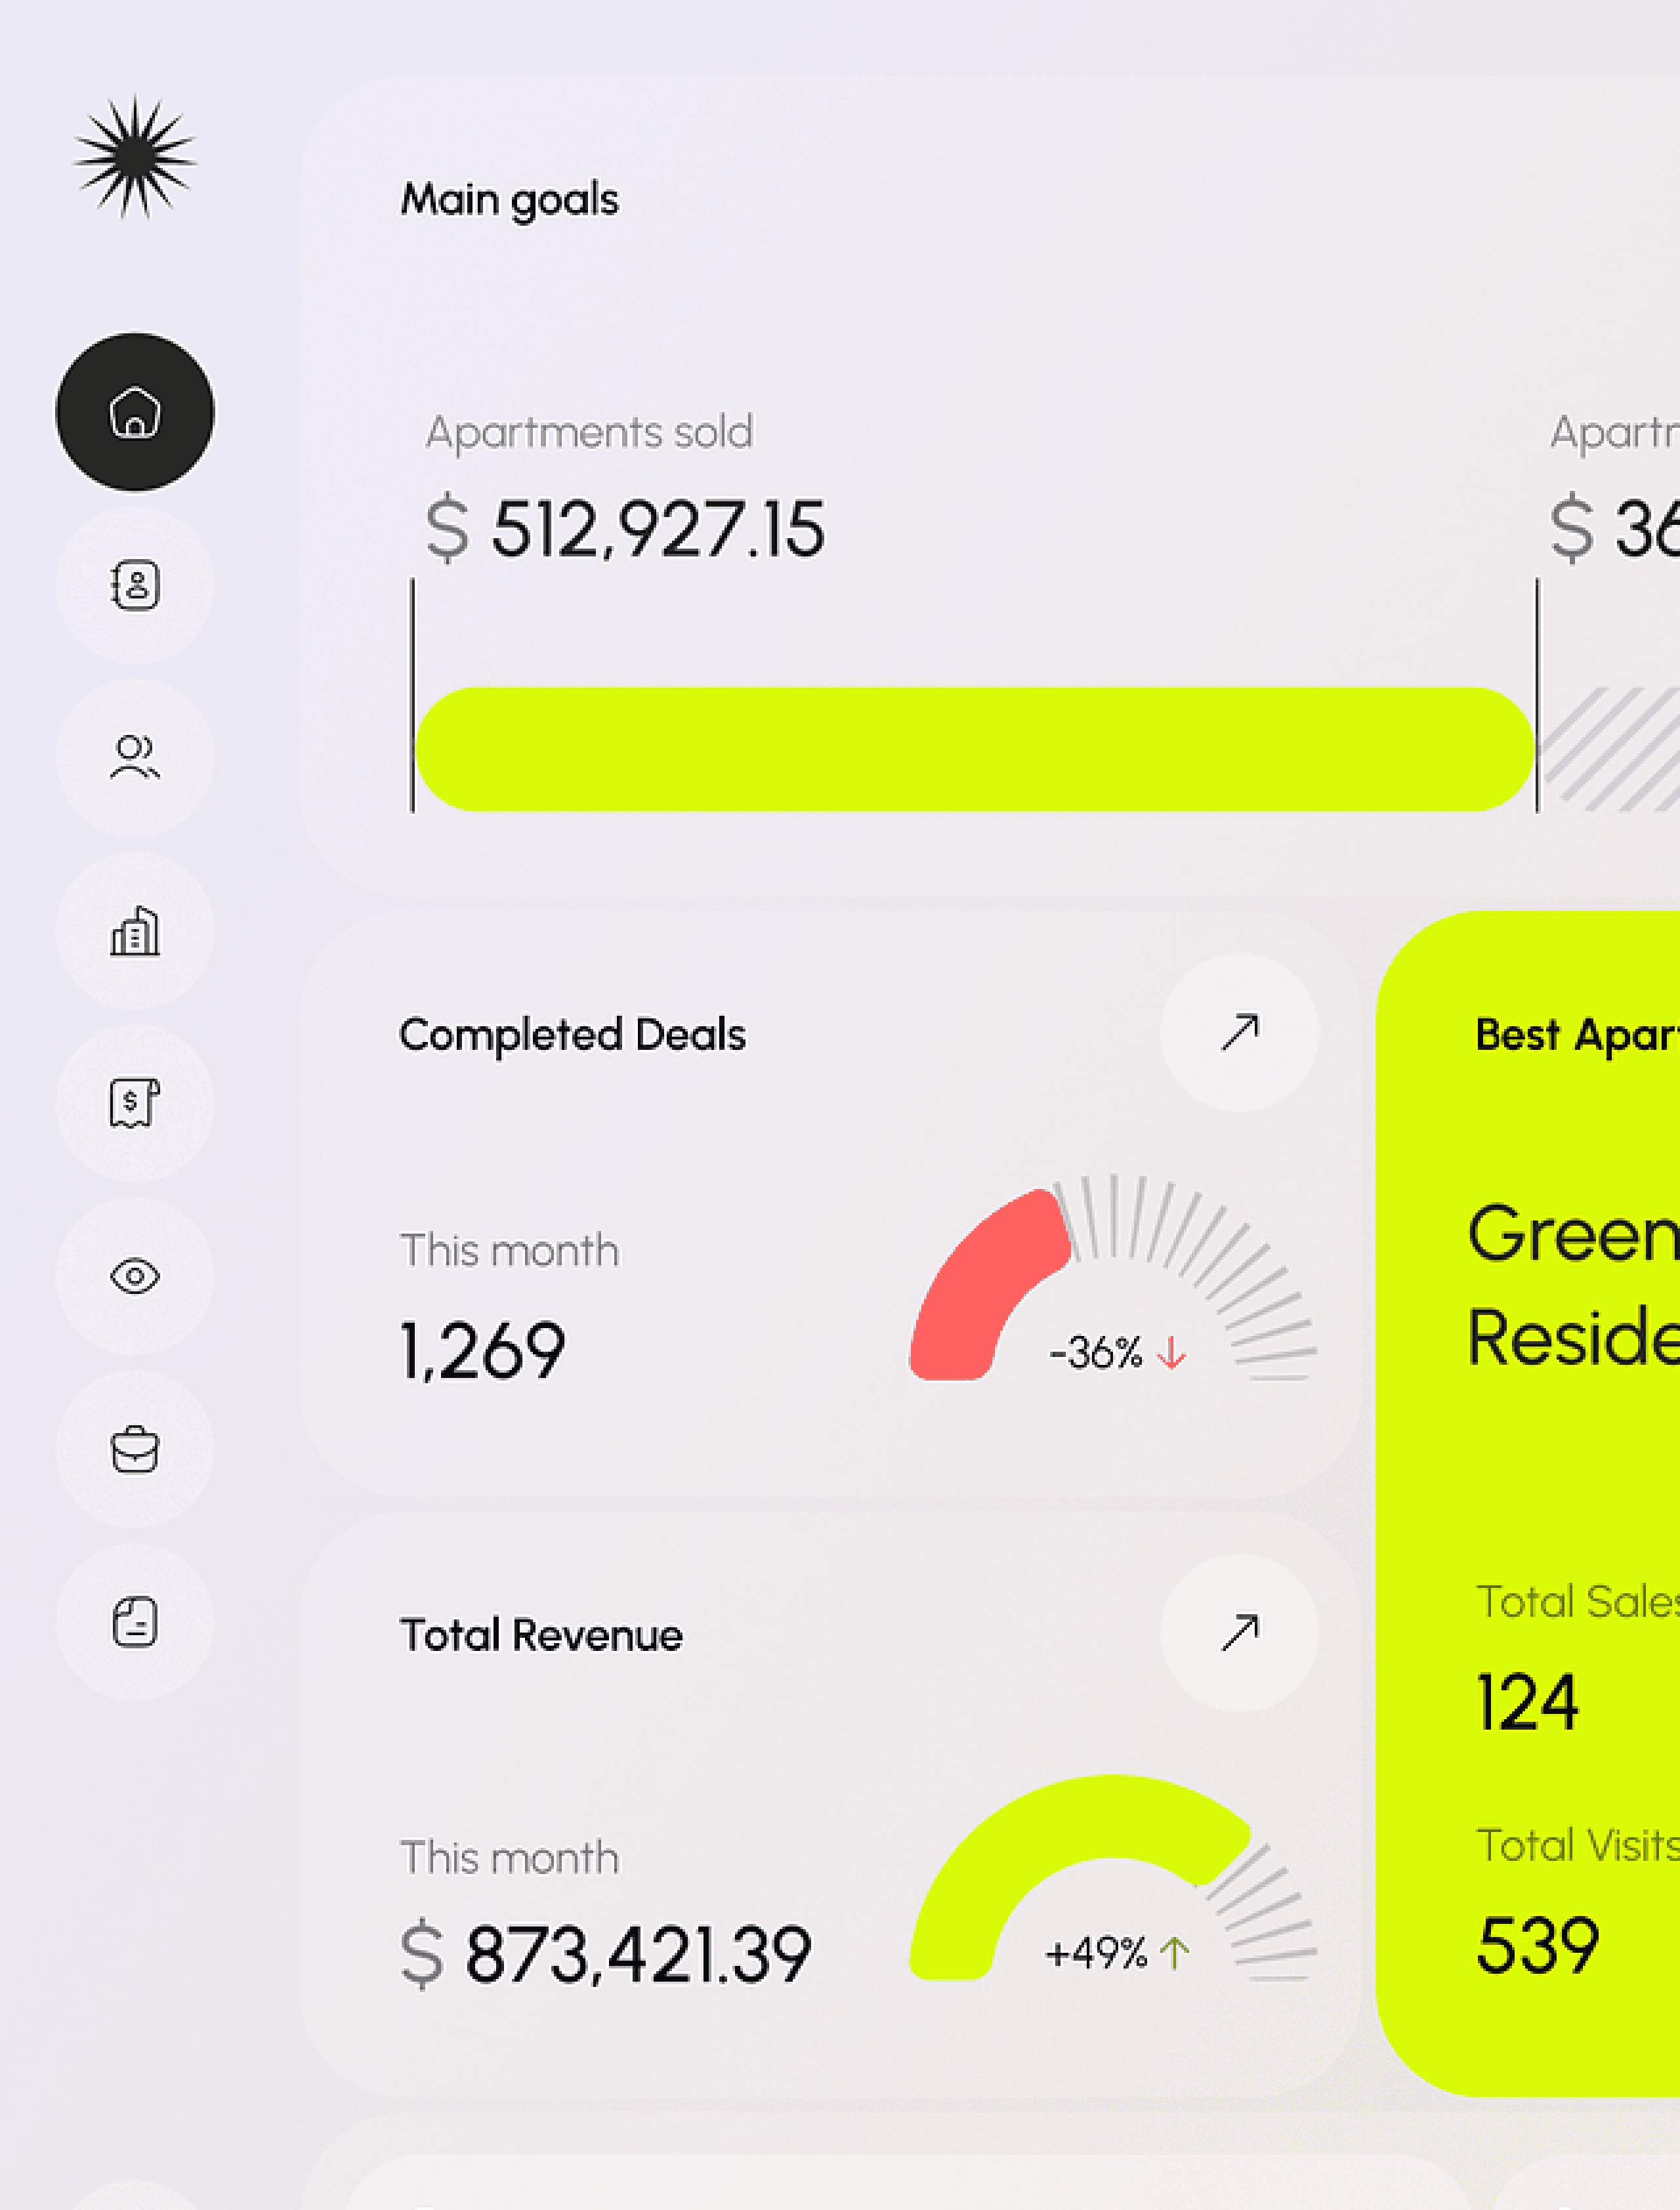The image size is (1680, 2210).
Task: Open the buildings sidebar icon
Action: pos(135,931)
